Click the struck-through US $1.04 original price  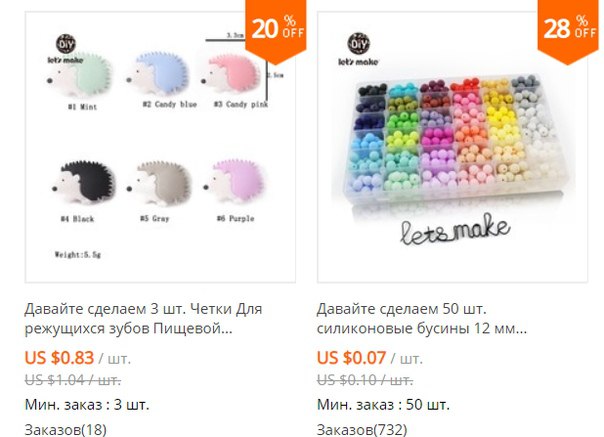(73, 380)
